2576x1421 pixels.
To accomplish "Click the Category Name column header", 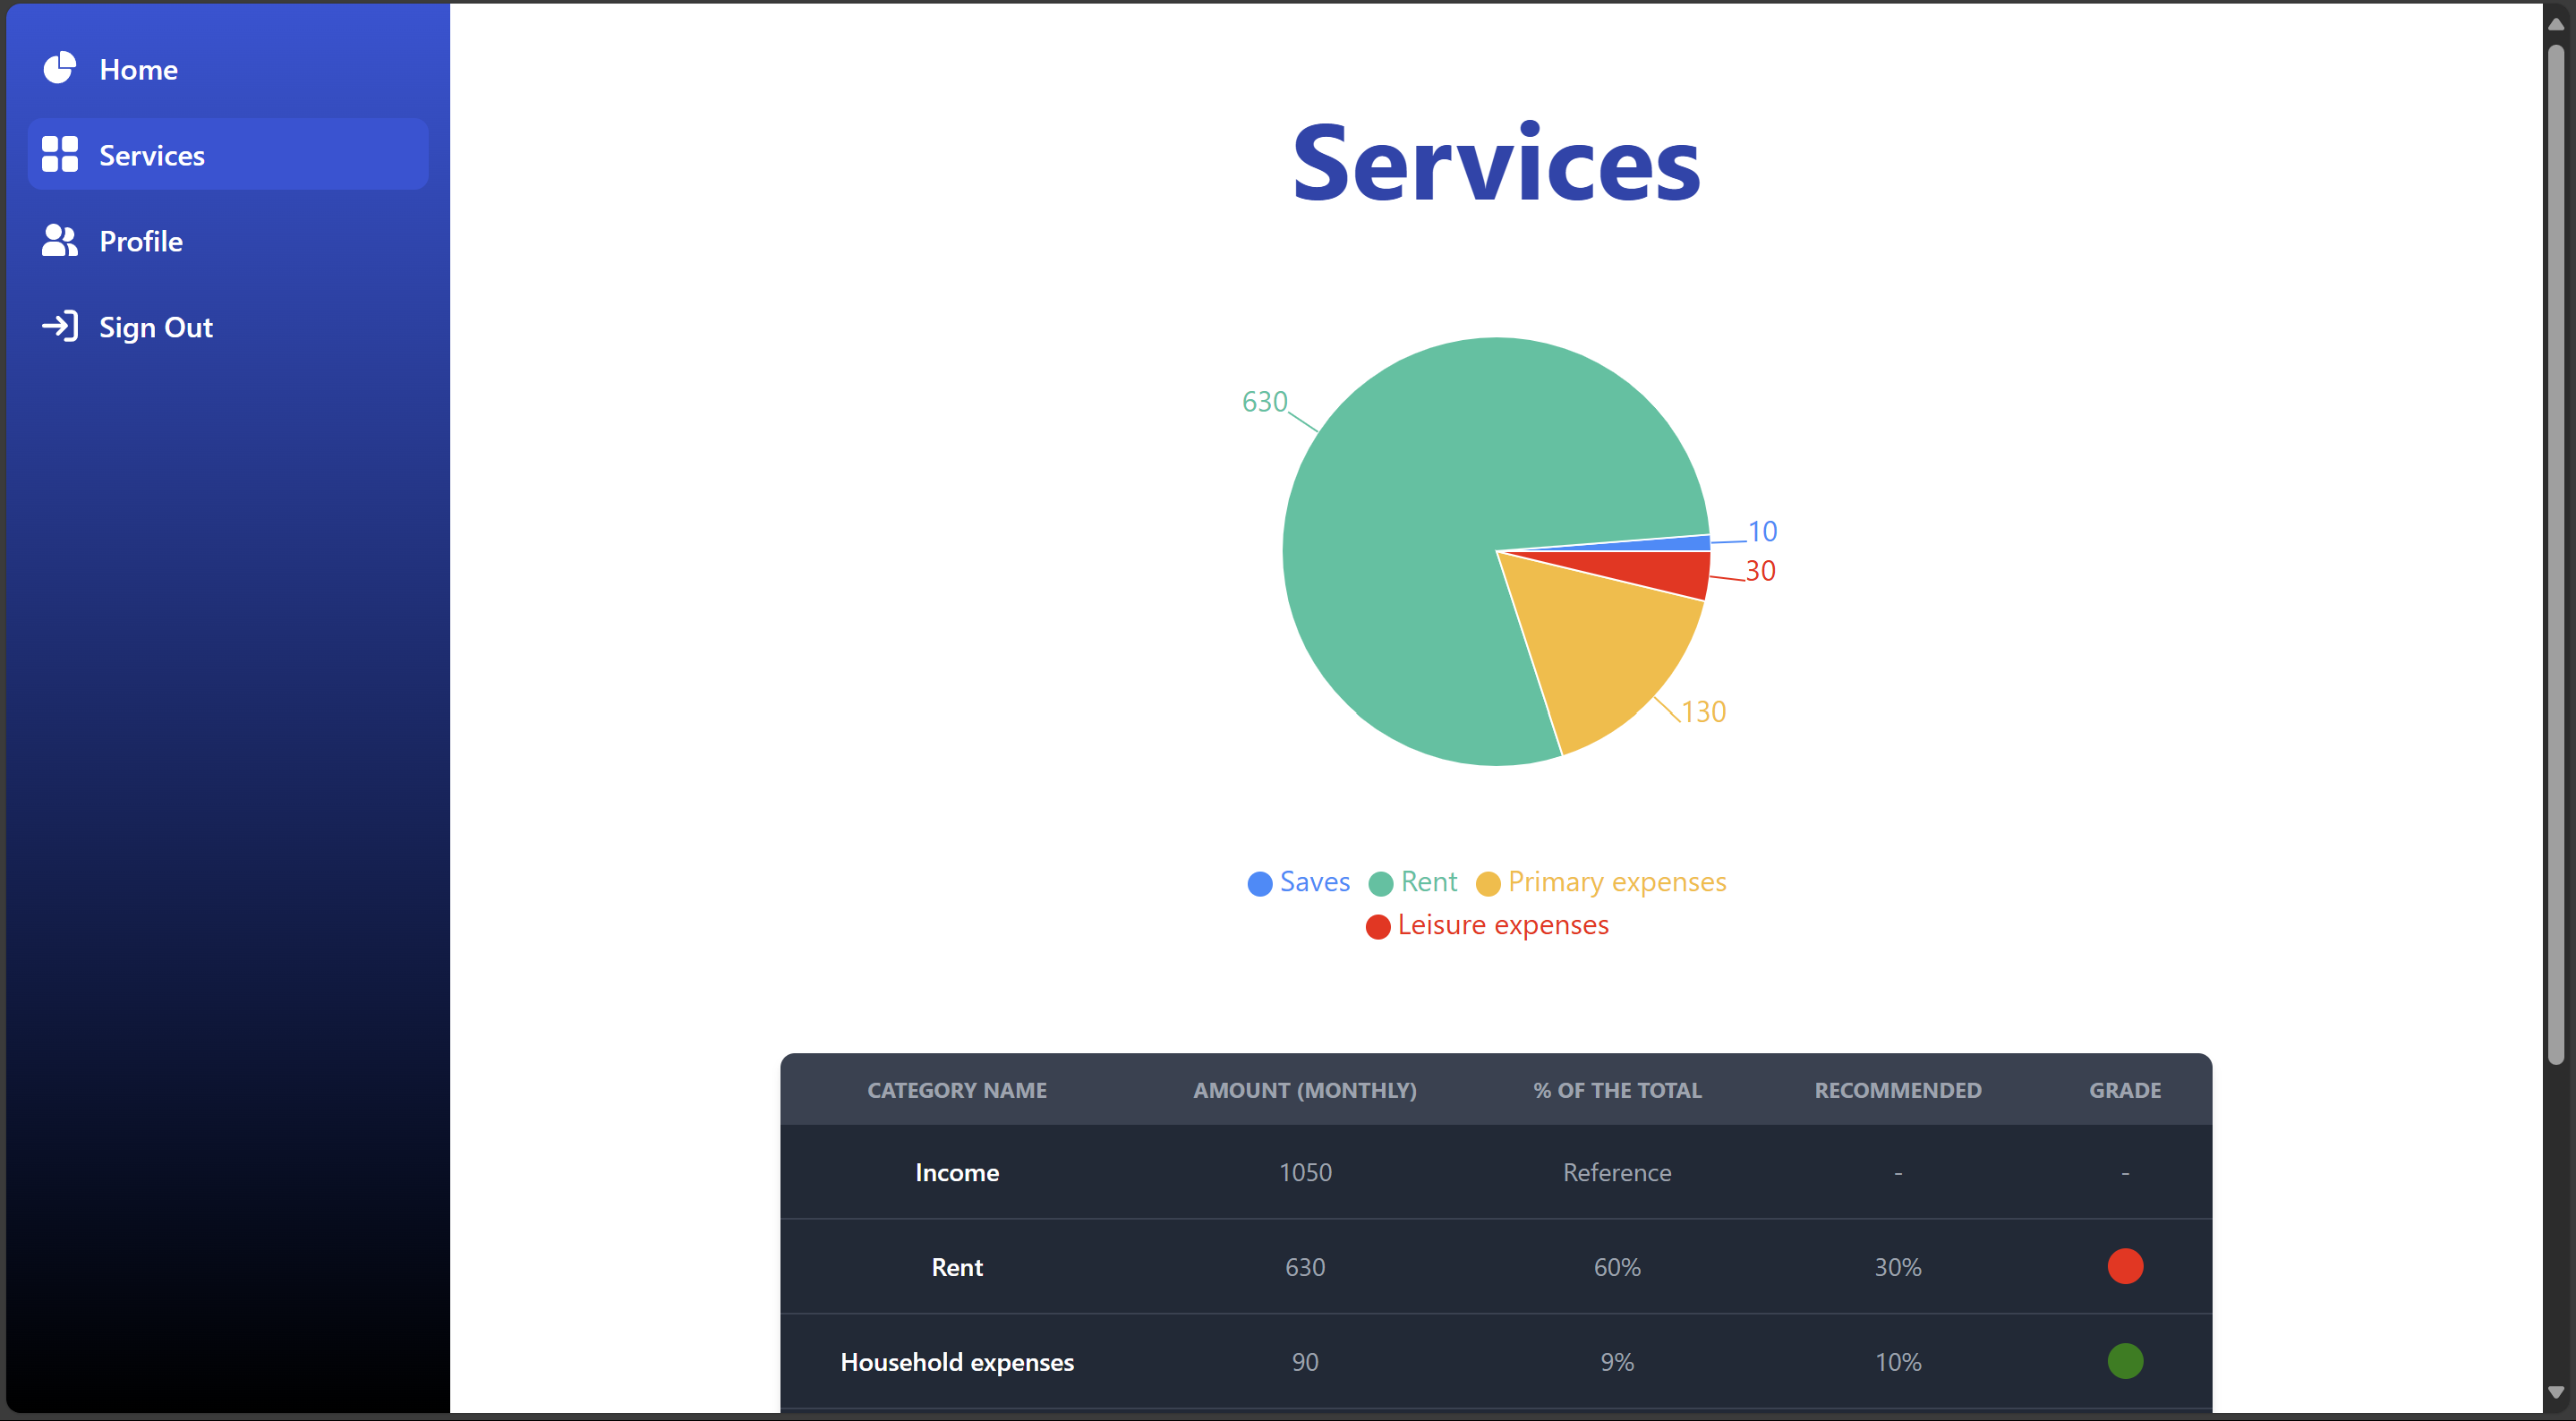I will tap(956, 1090).
